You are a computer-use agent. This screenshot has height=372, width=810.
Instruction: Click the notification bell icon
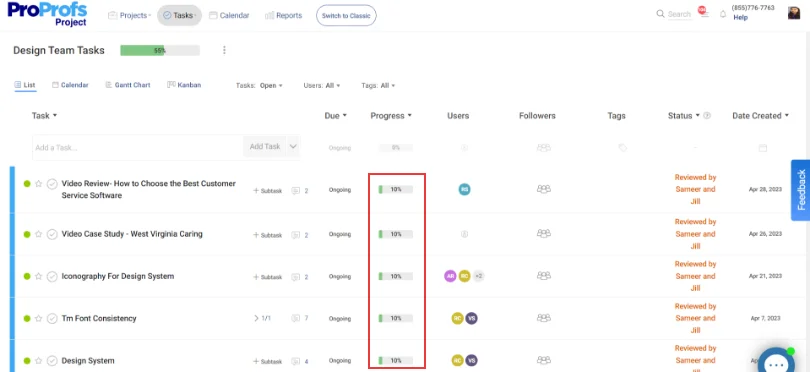(x=723, y=14)
